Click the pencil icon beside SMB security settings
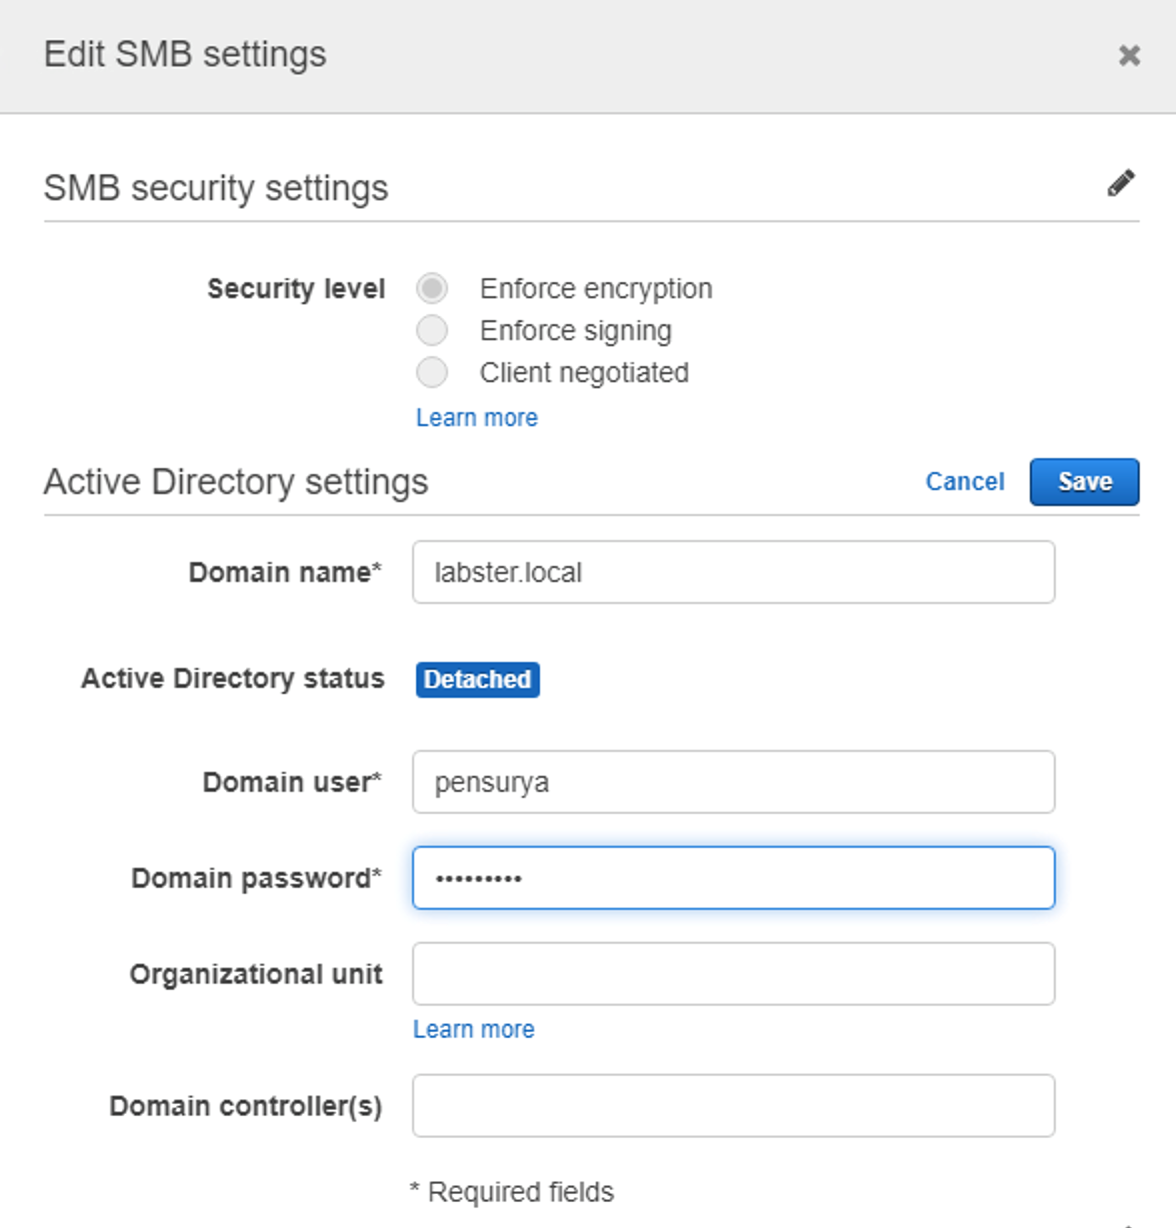Image resolution: width=1176 pixels, height=1228 pixels. tap(1122, 182)
